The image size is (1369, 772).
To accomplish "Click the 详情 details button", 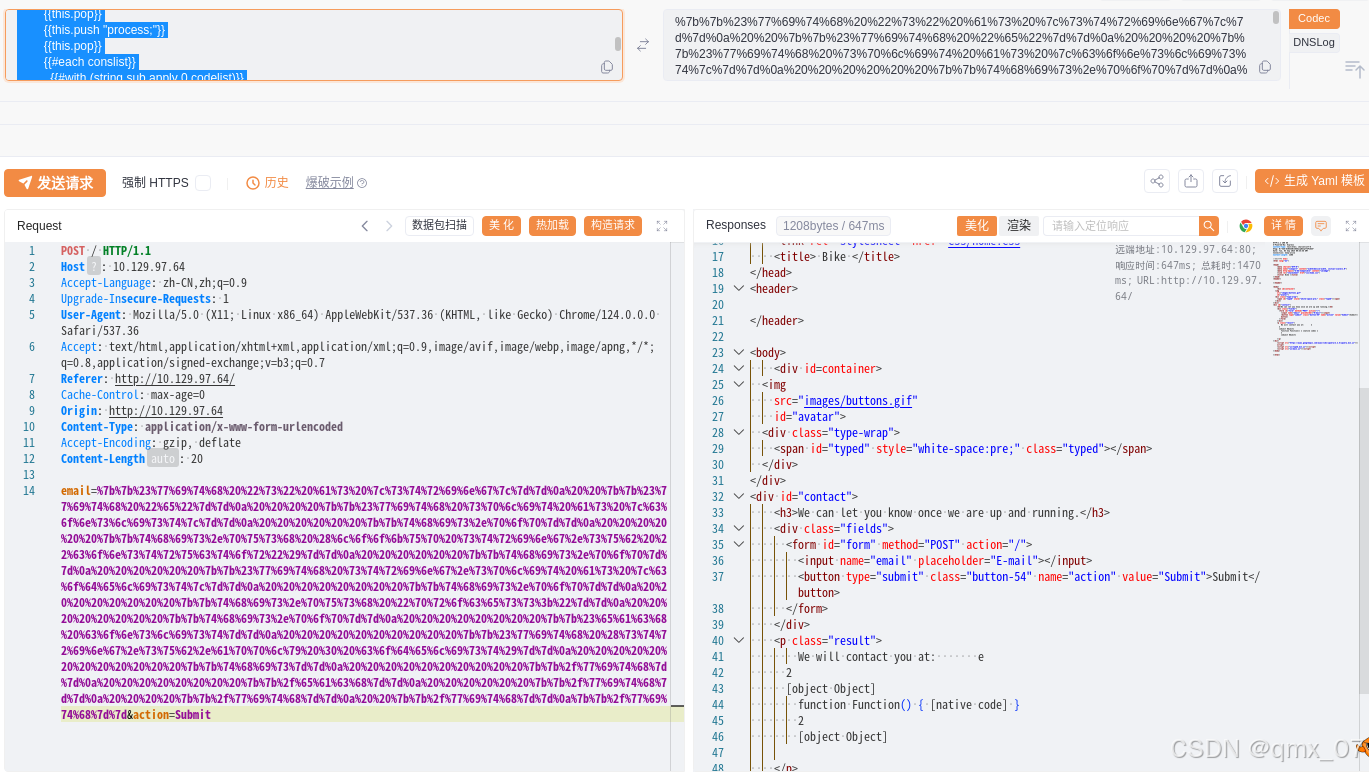I will 1283,226.
